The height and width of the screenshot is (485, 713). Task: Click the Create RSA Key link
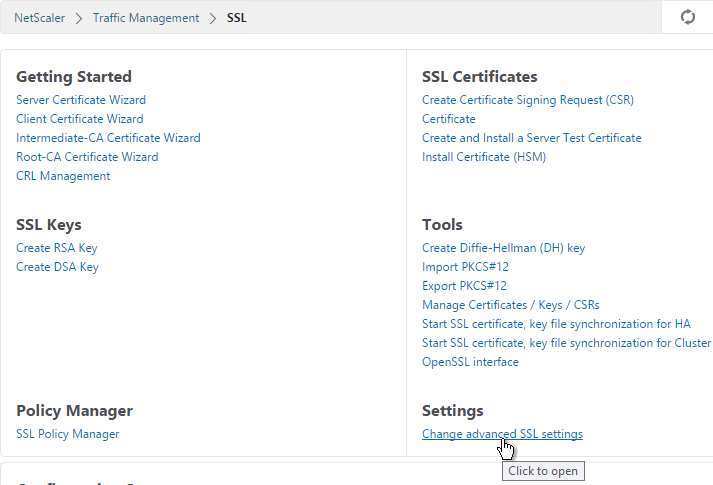[57, 248]
